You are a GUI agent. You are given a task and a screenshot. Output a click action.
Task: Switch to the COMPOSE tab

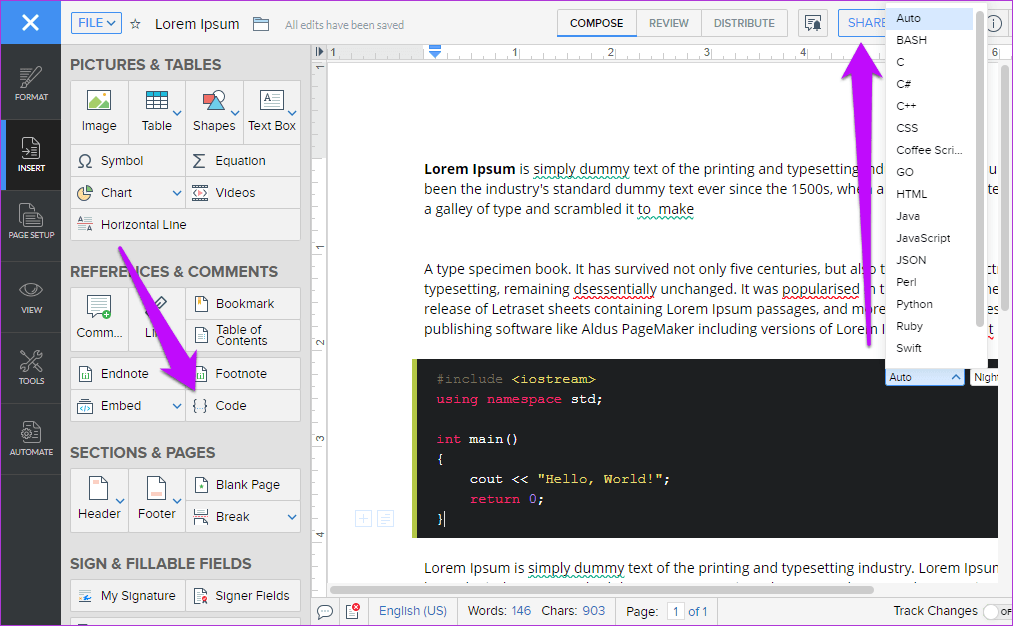(596, 23)
